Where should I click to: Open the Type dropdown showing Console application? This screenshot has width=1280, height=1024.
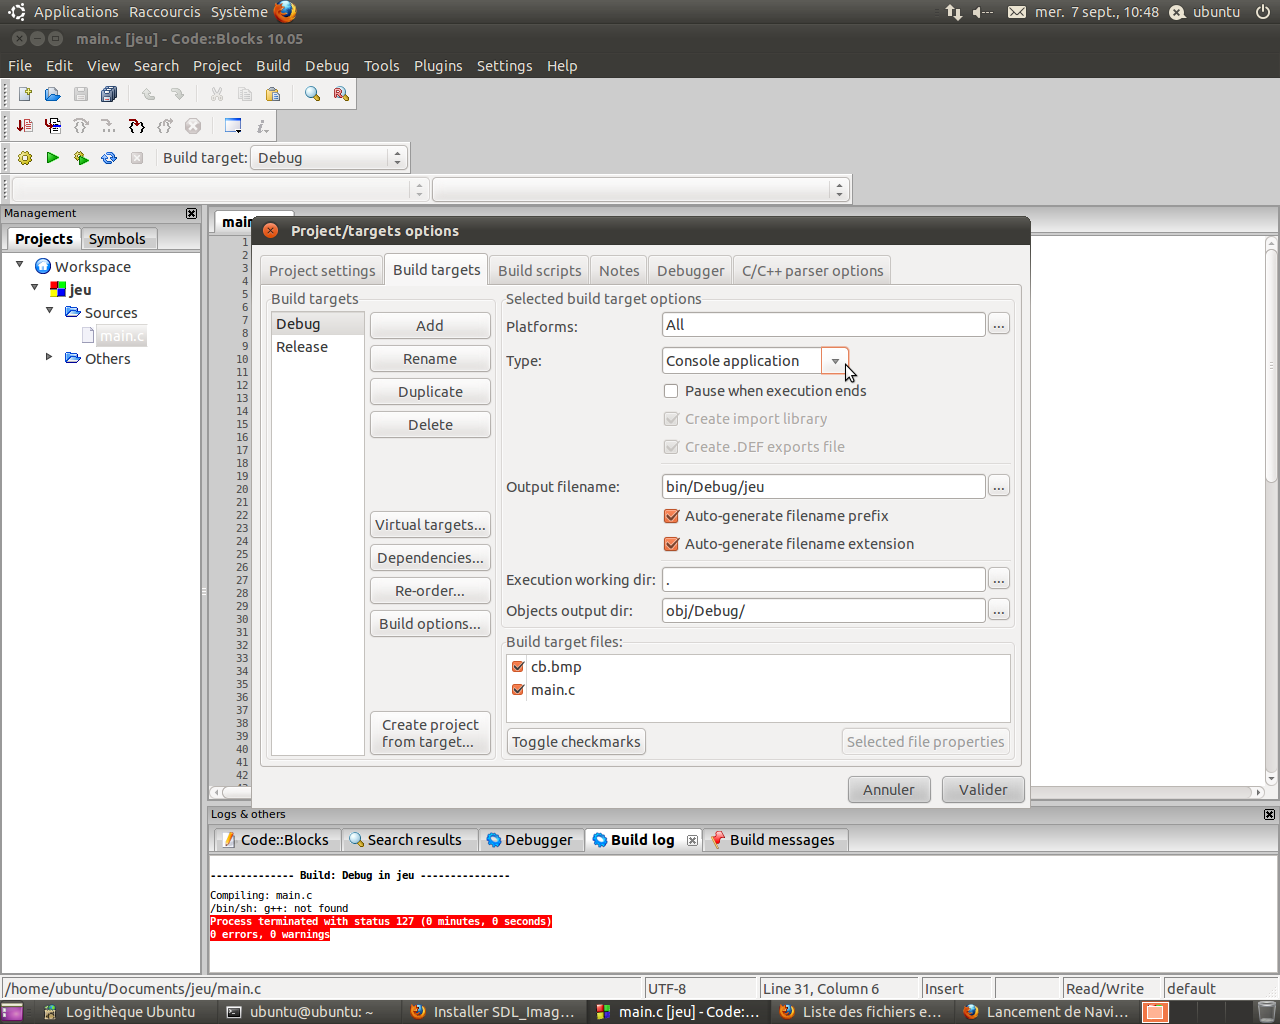coord(834,360)
